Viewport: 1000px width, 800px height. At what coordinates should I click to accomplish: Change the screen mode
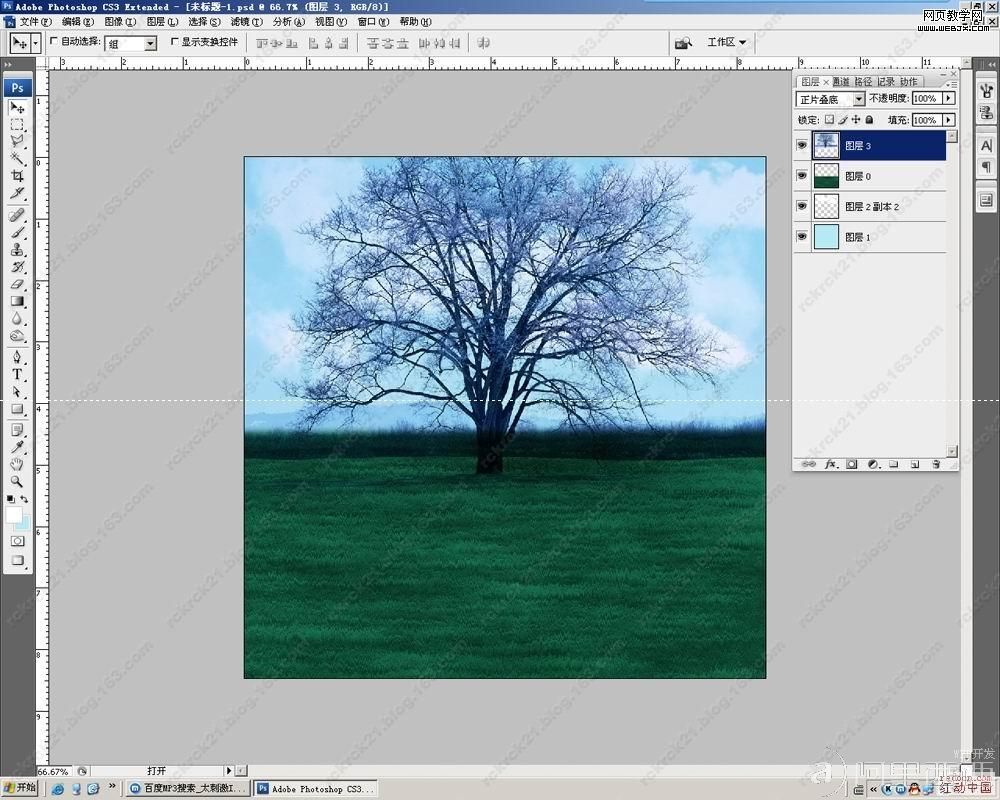pos(17,561)
